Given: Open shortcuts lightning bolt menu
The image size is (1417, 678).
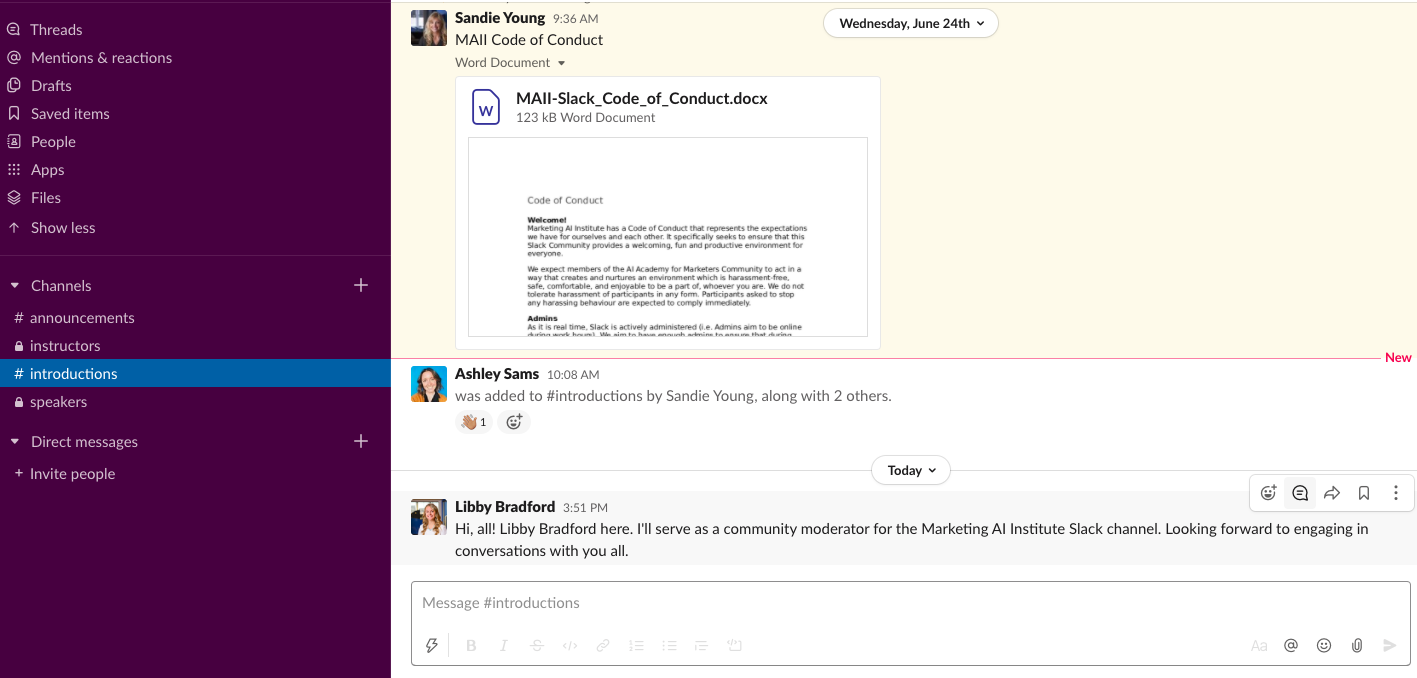Looking at the screenshot, I should pyautogui.click(x=432, y=646).
